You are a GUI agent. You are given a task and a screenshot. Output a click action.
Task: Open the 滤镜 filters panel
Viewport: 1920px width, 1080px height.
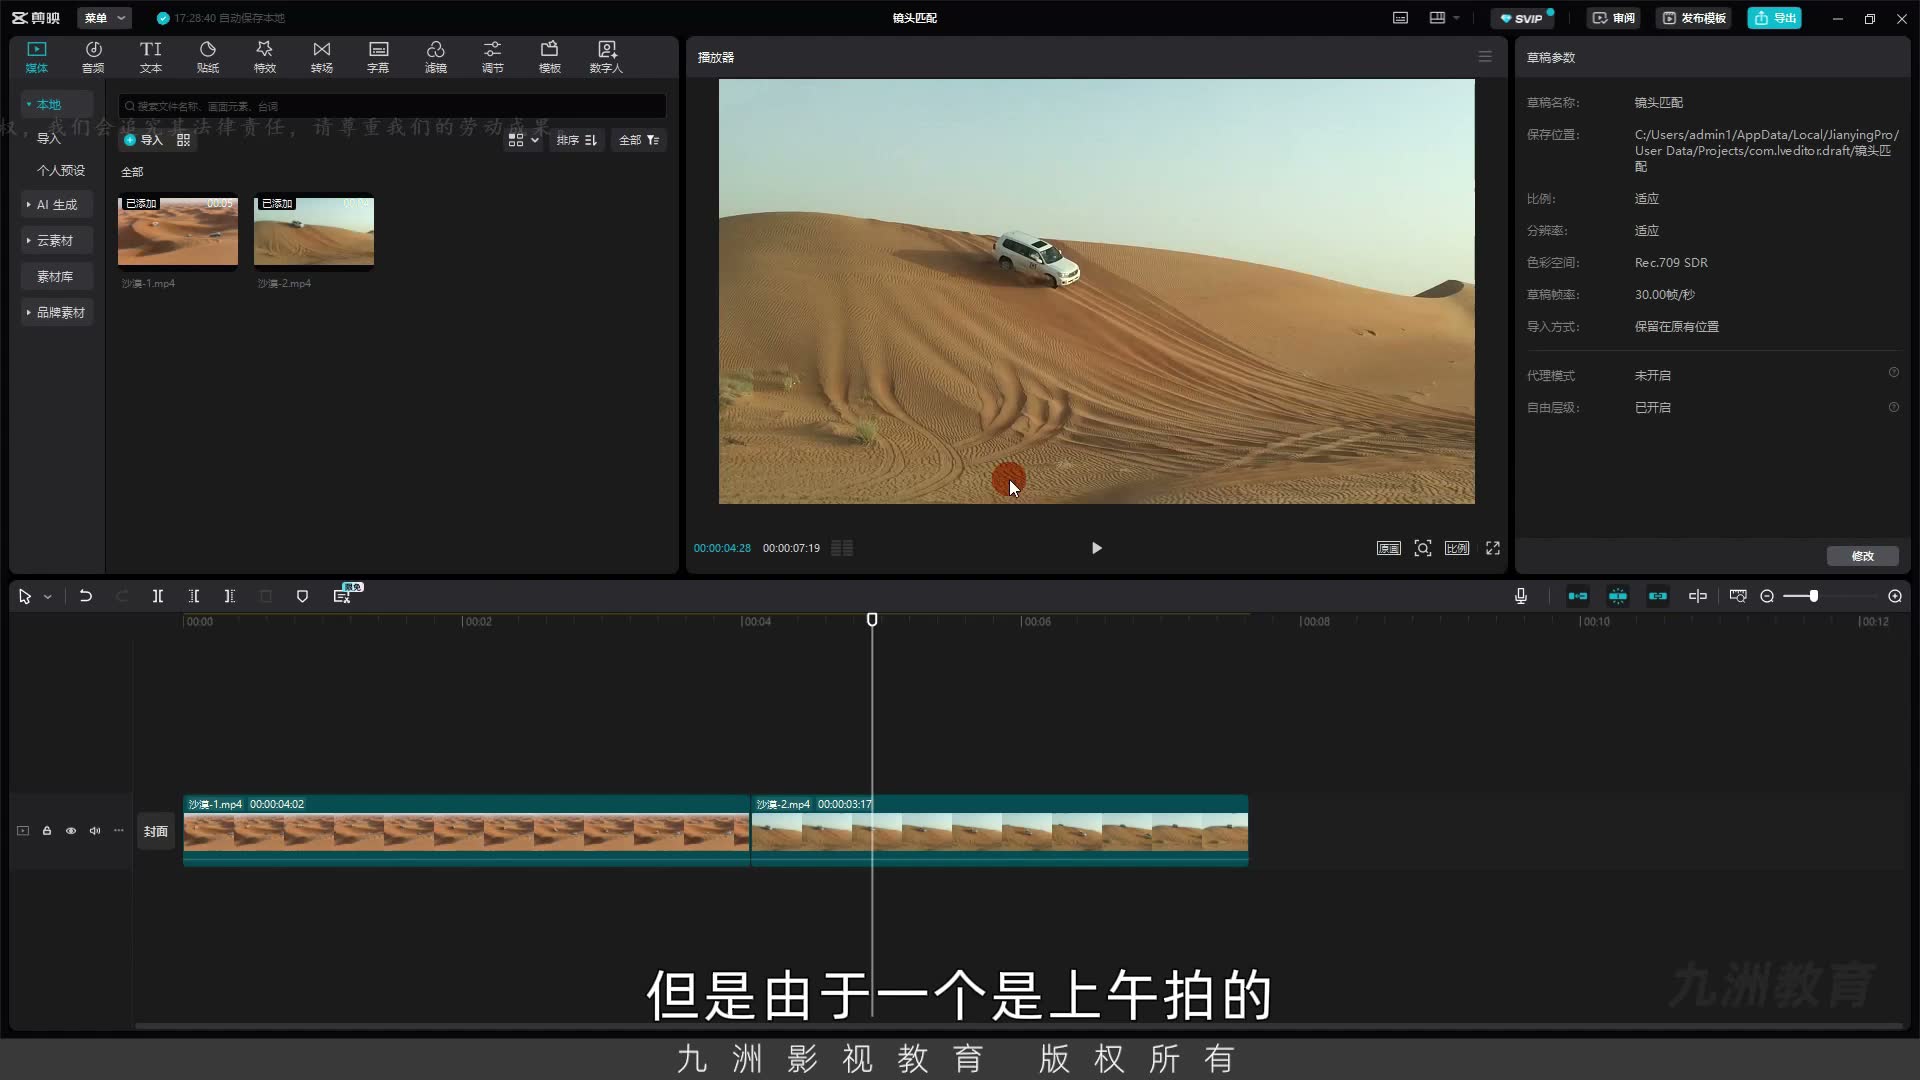[x=435, y=57]
